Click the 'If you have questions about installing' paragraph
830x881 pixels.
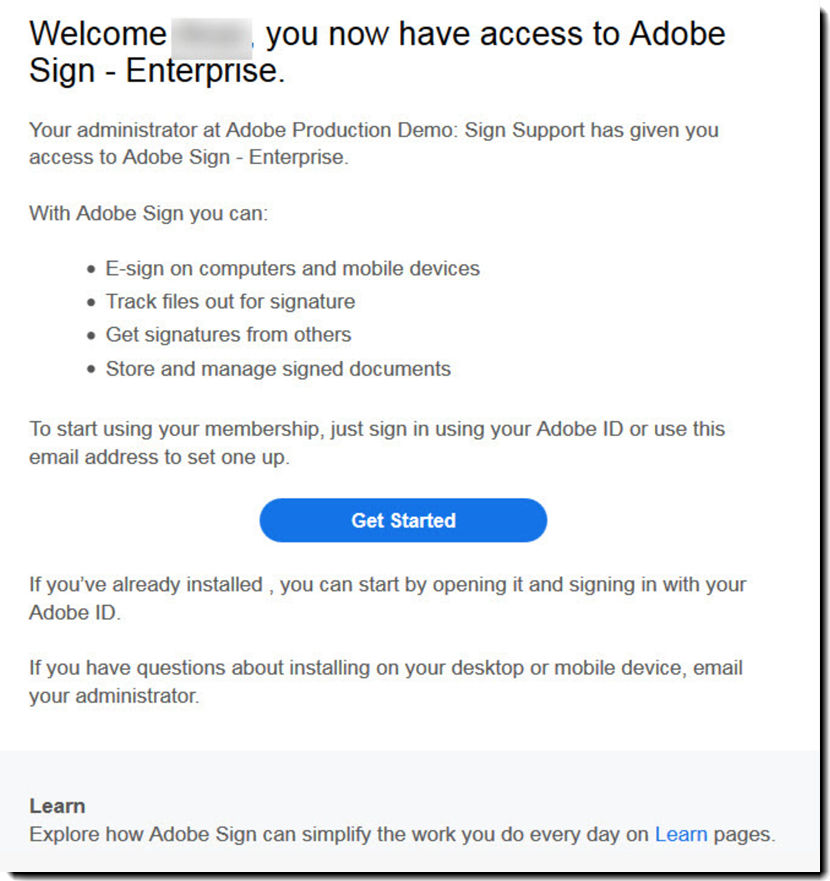pyautogui.click(x=385, y=668)
